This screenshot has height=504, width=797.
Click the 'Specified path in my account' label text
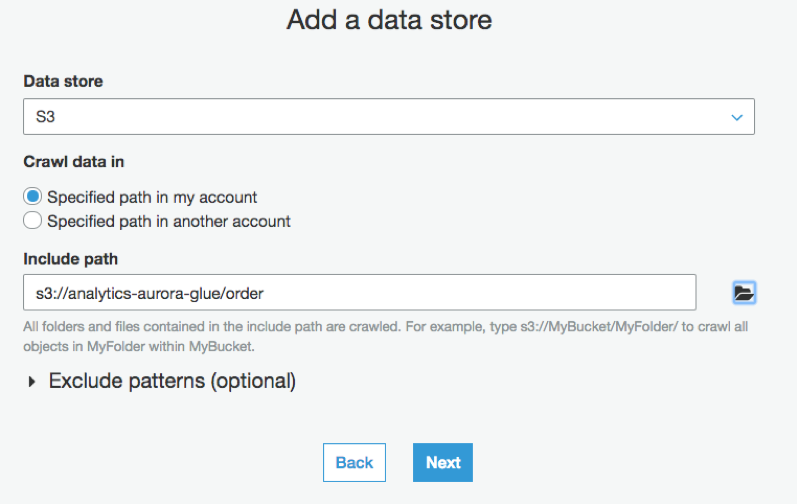[x=152, y=196]
